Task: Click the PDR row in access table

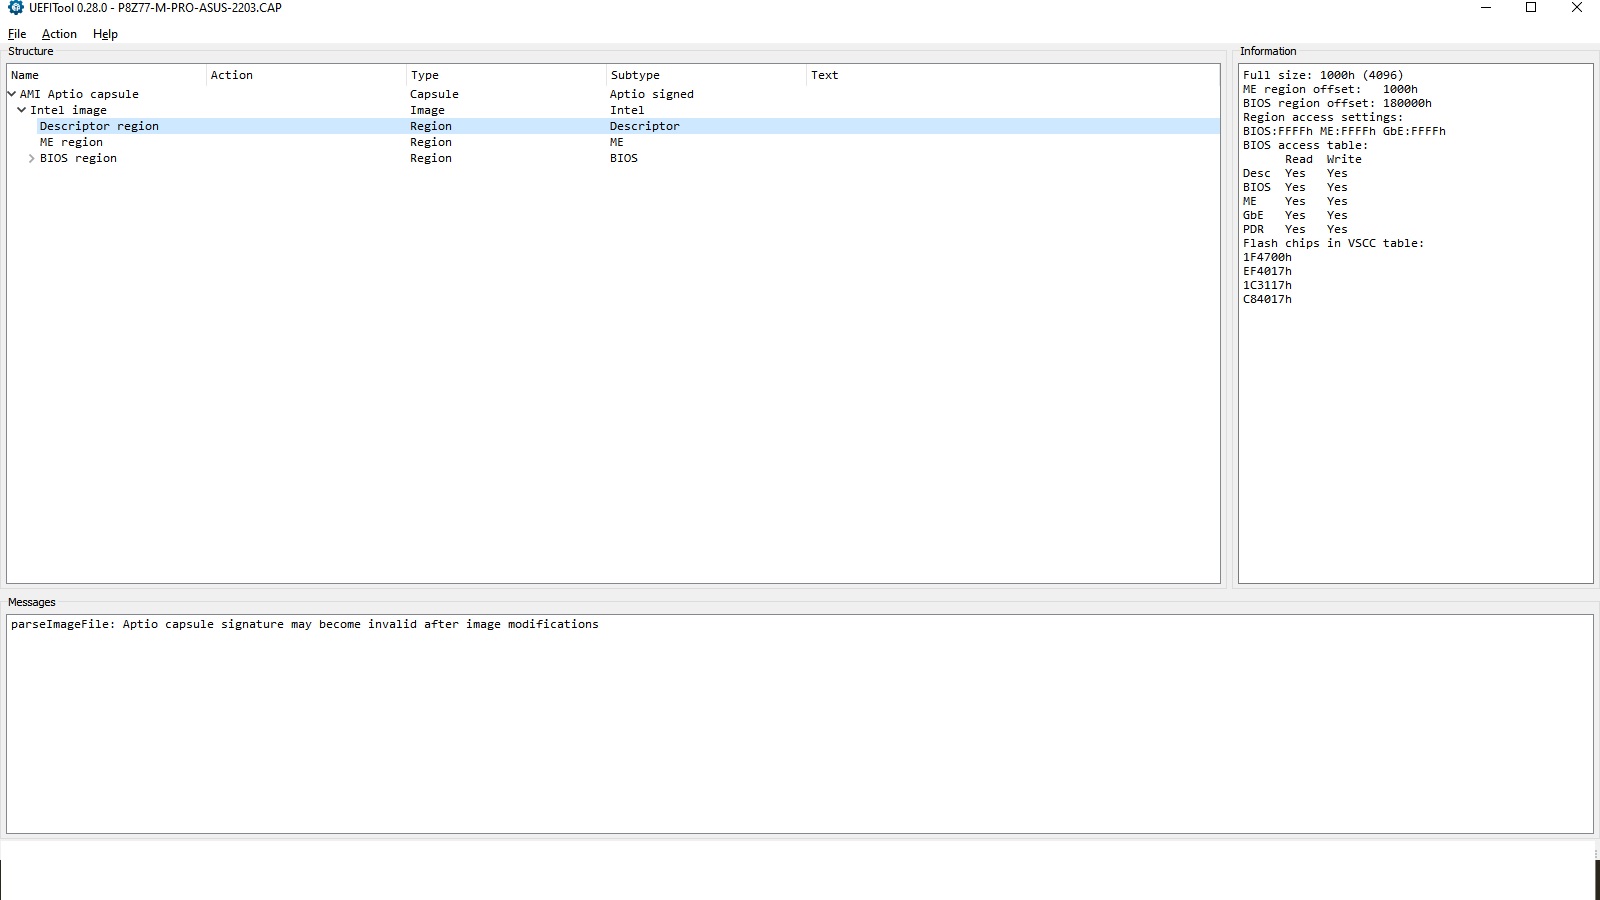Action: tap(1295, 229)
